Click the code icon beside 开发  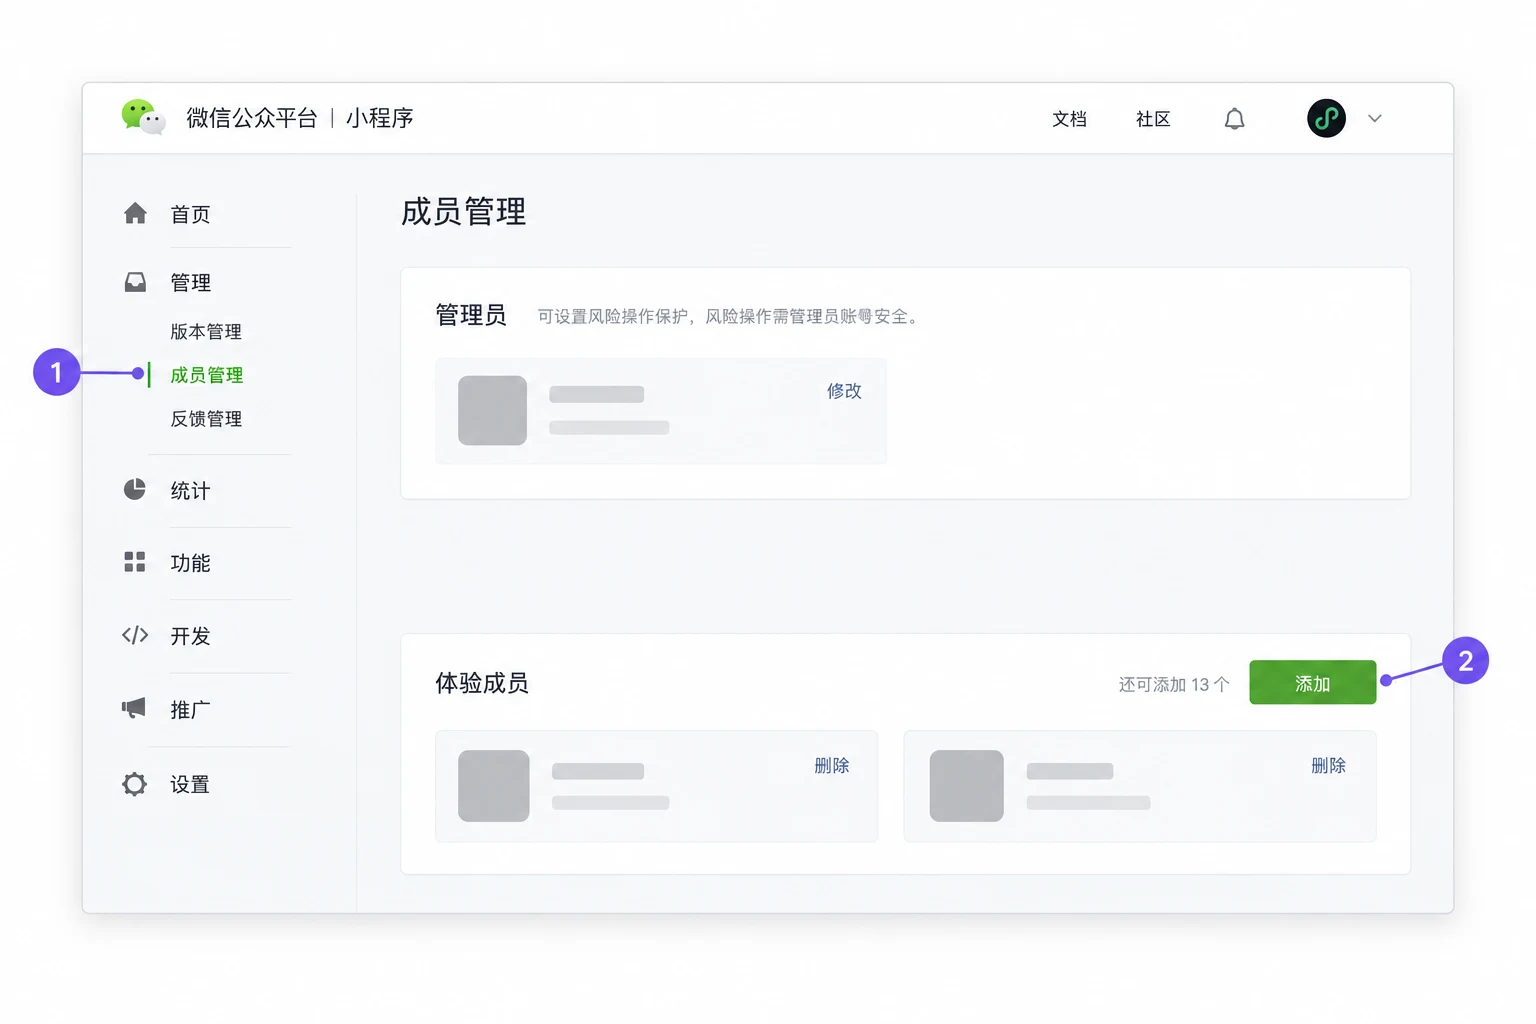point(135,635)
